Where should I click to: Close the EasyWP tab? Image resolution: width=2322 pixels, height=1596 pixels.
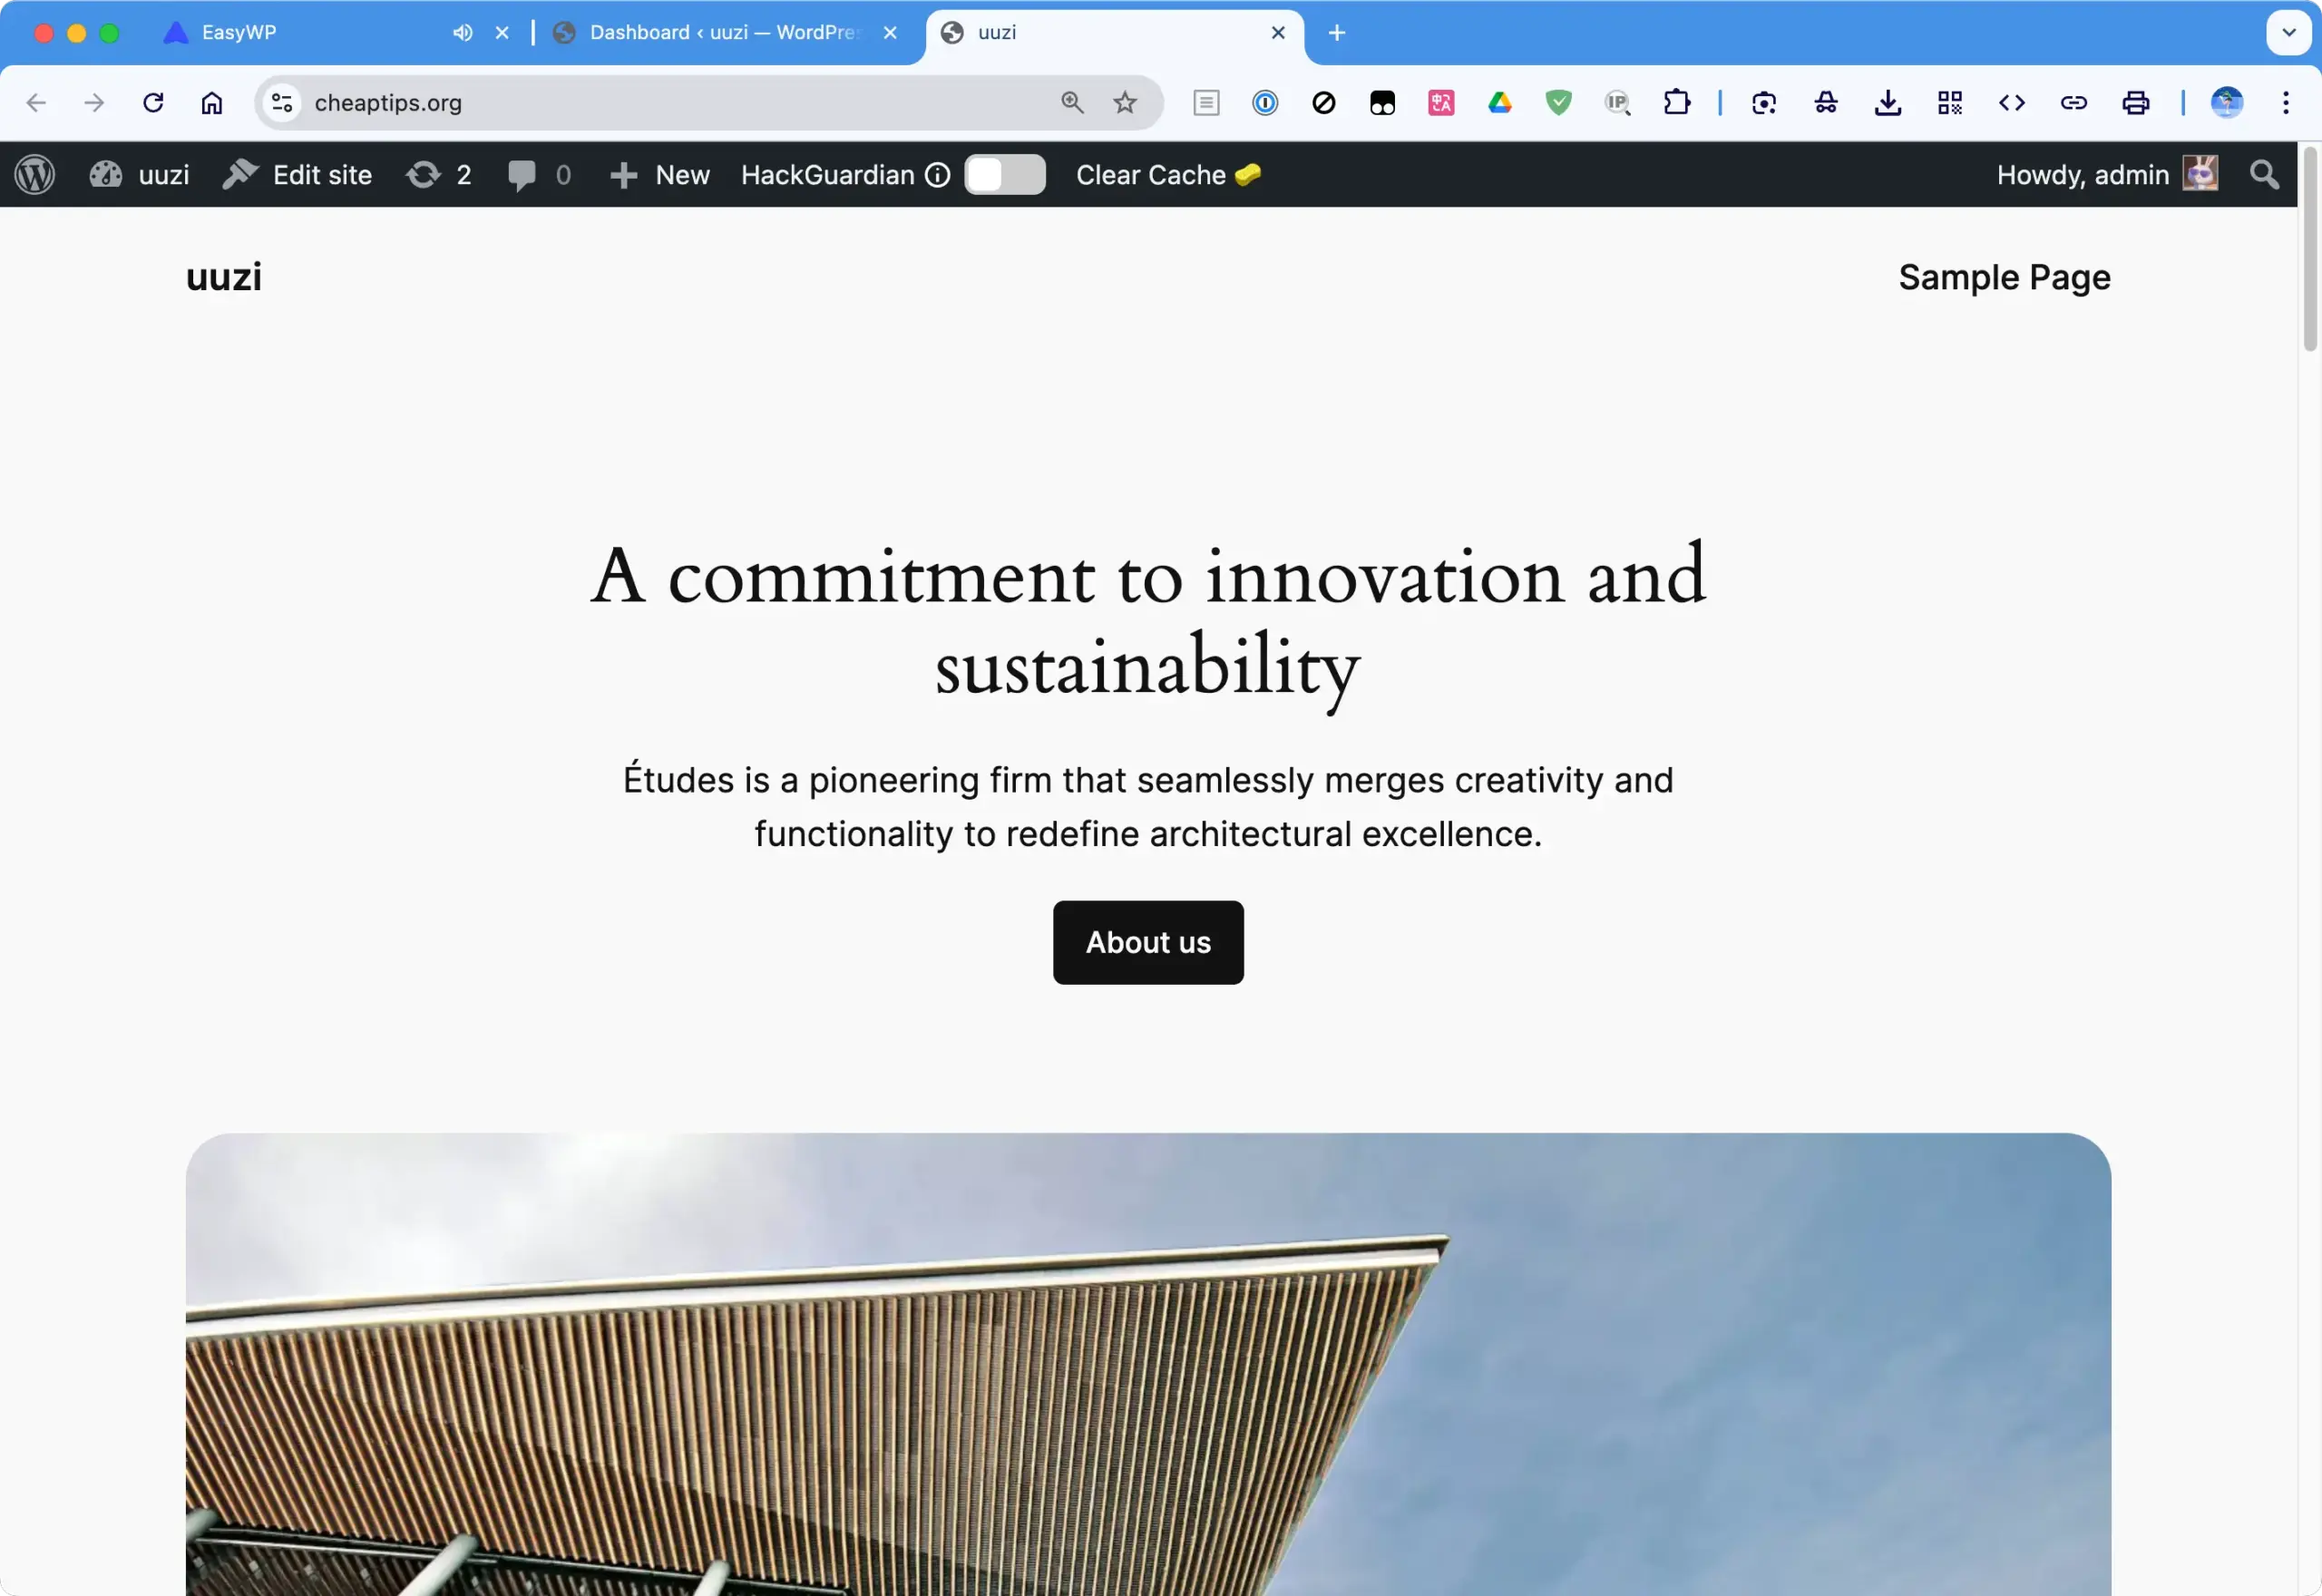502,33
